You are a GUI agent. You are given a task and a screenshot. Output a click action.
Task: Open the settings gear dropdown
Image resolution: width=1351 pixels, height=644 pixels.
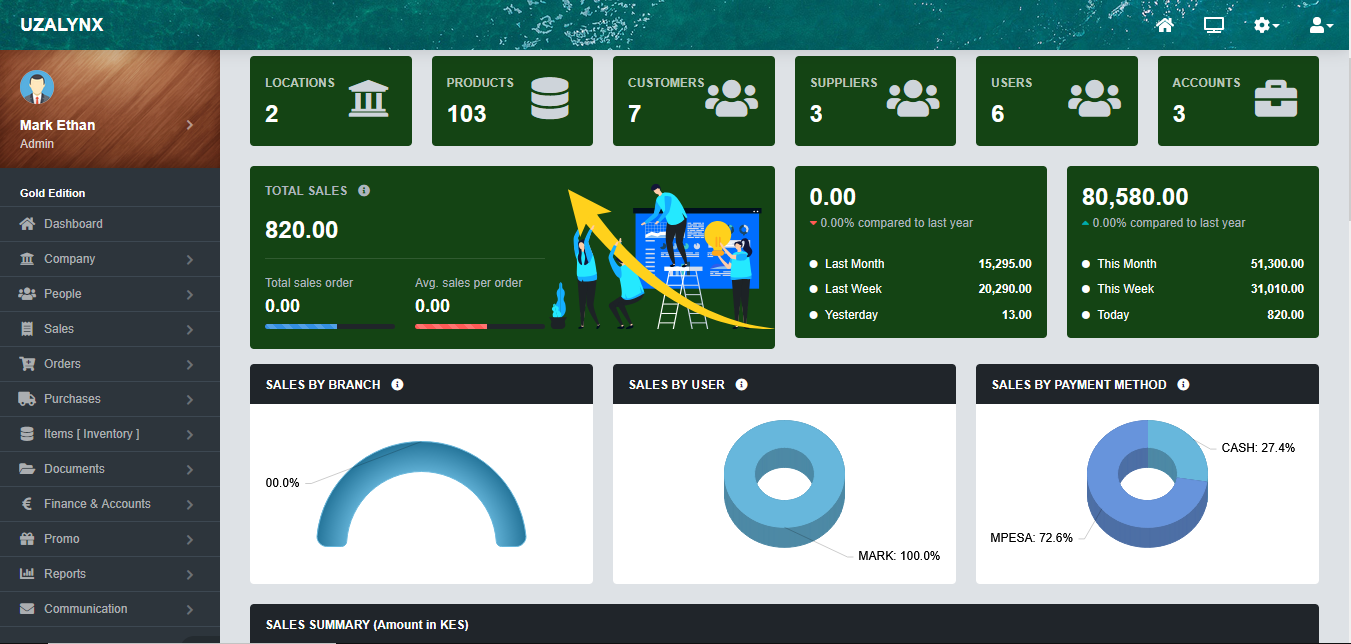1266,25
